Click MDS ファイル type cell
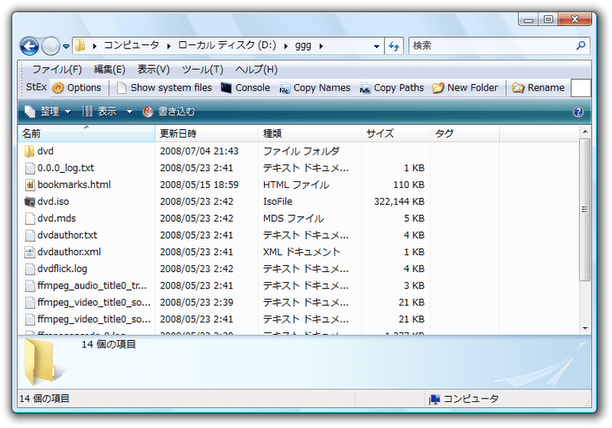Viewport: 612px width, 428px height. click(x=294, y=218)
